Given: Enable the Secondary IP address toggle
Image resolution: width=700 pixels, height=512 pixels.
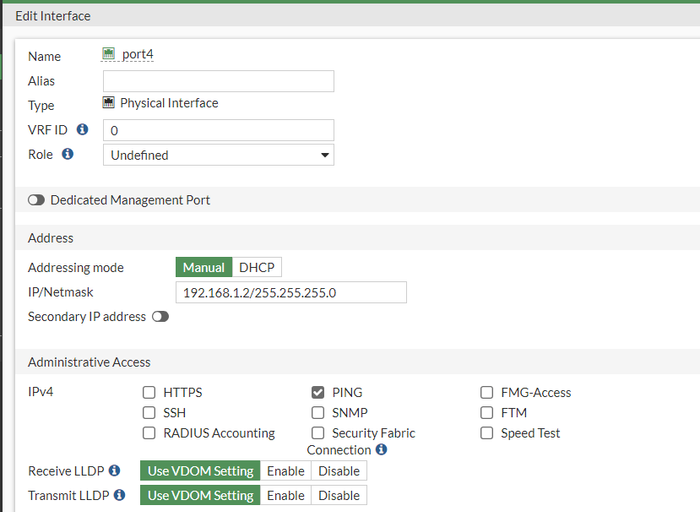Looking at the screenshot, I should click(160, 317).
